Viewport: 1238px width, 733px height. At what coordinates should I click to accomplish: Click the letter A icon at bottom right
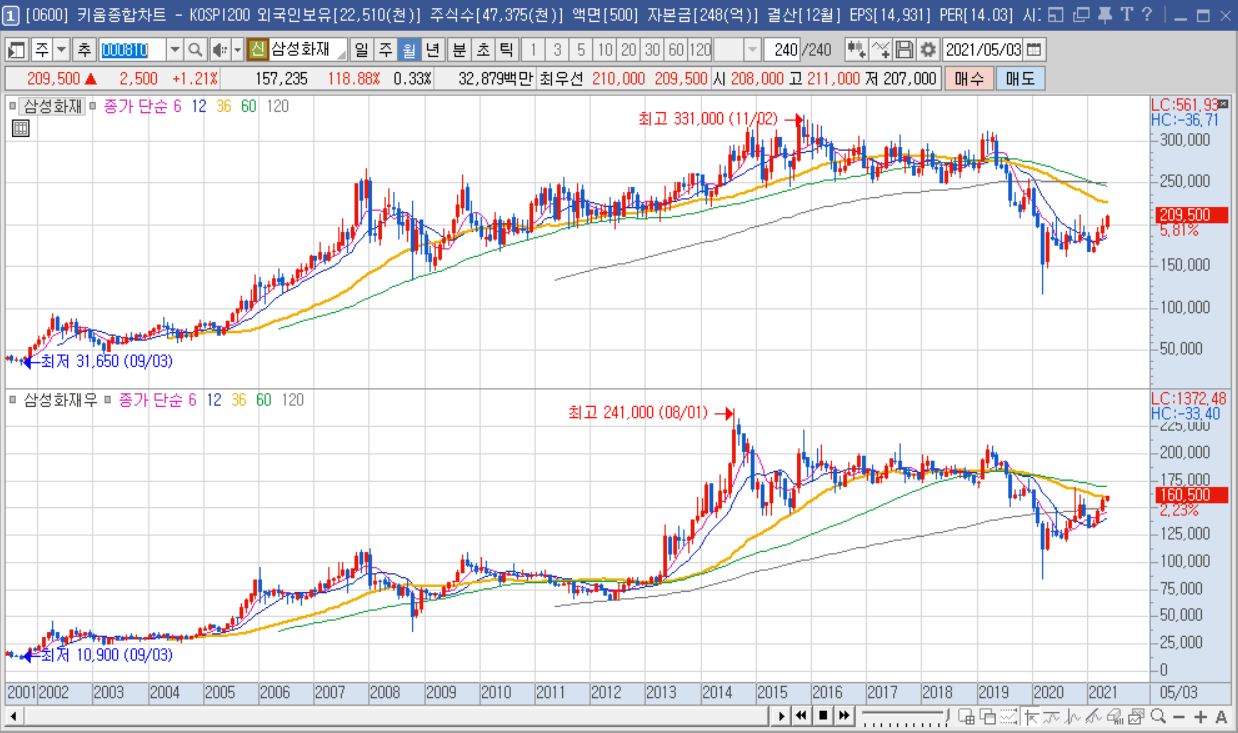[1221, 716]
